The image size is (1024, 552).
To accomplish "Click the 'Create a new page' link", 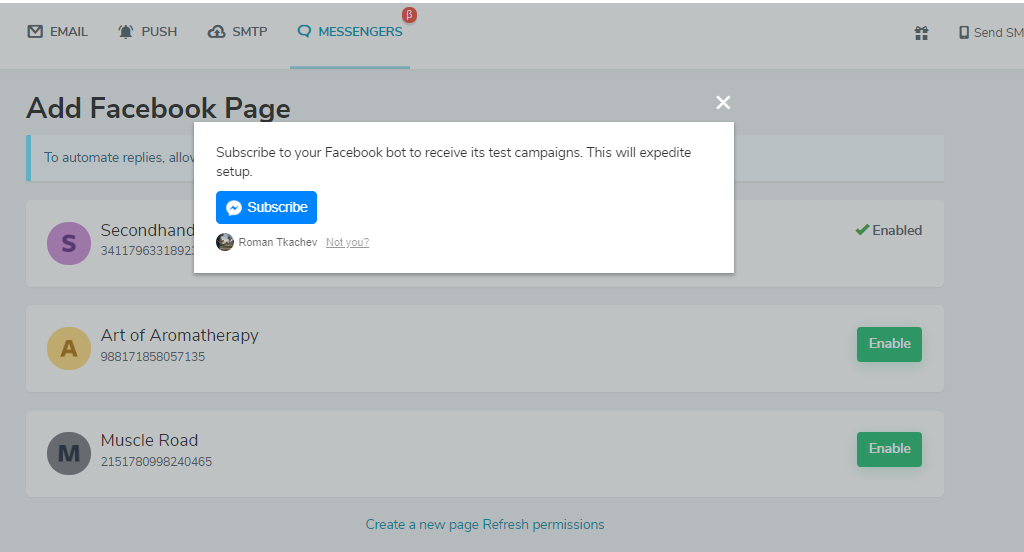I will coord(422,524).
